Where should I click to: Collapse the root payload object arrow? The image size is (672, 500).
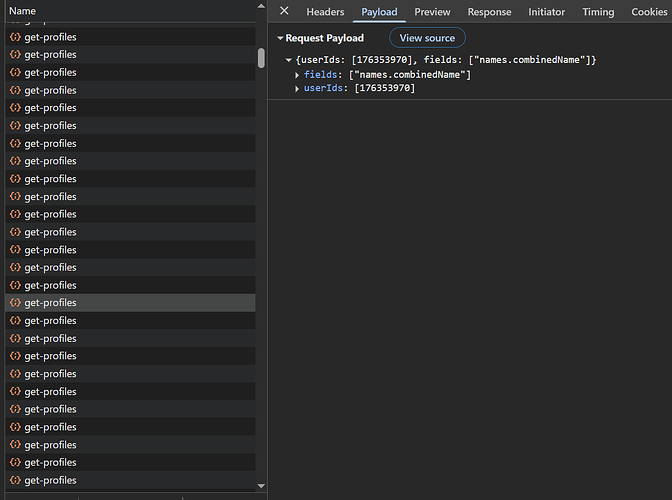(x=289, y=60)
